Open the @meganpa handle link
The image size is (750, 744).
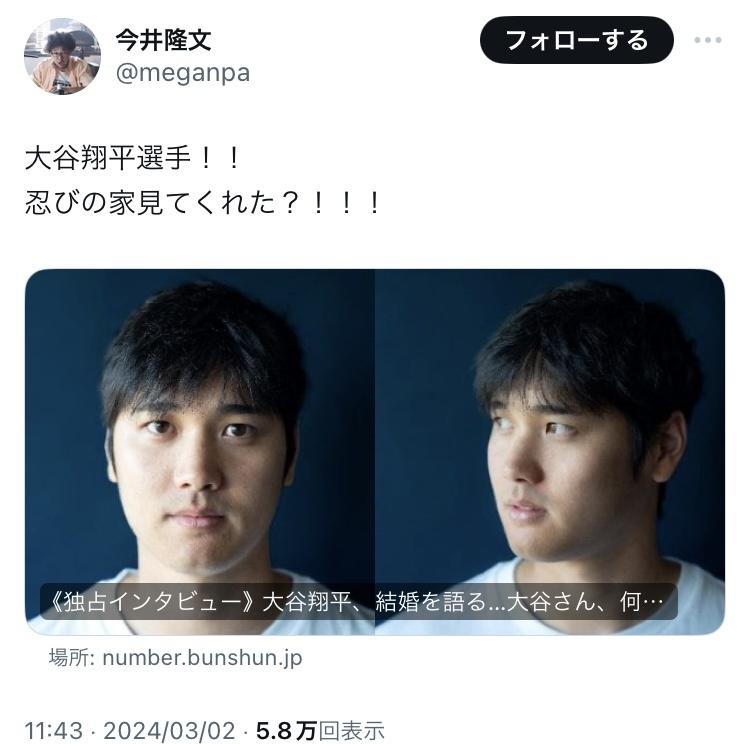point(183,73)
